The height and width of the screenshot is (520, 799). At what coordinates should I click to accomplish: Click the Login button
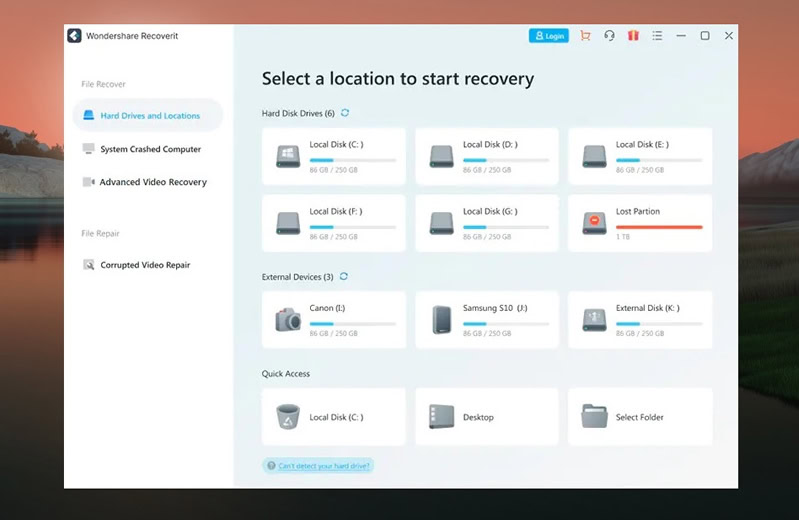(x=549, y=36)
